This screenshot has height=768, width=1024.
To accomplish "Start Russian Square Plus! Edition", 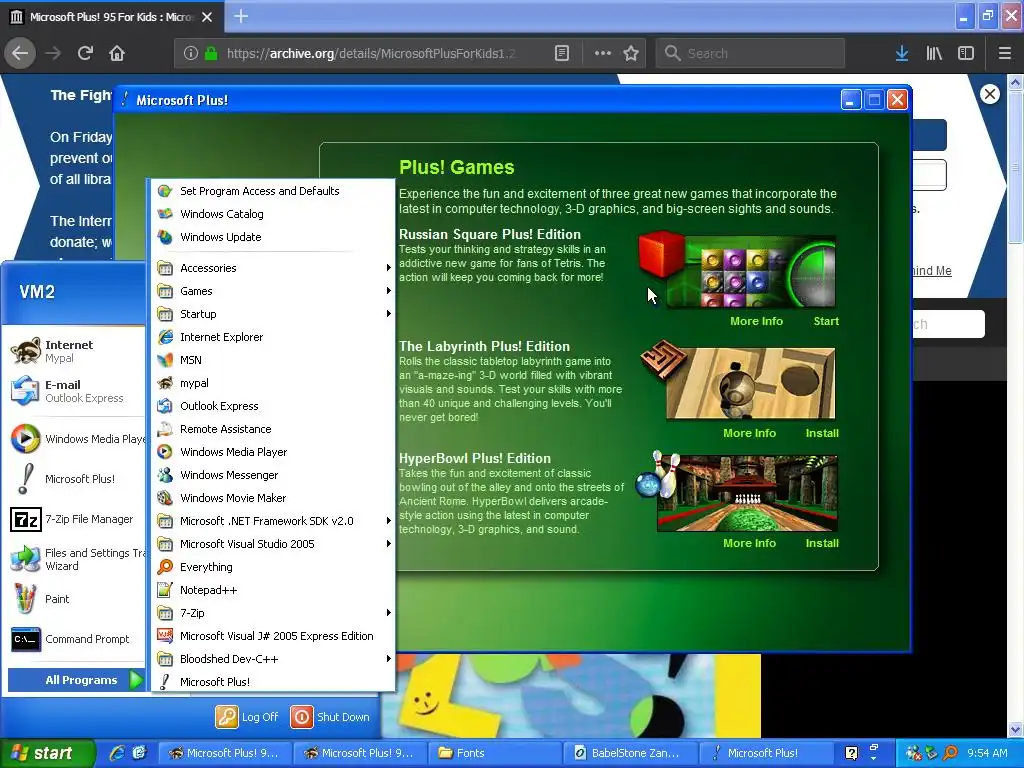I will click(x=826, y=321).
